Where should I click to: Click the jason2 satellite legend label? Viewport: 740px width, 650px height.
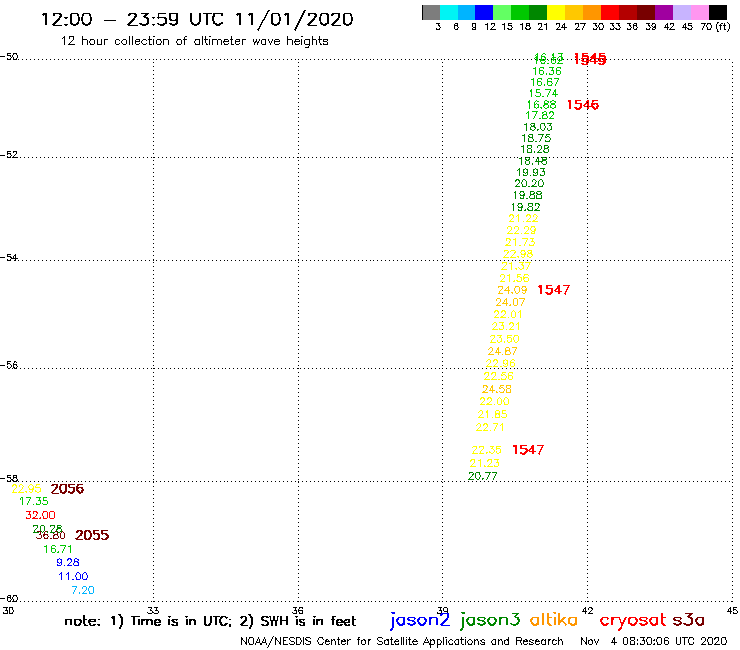[x=420, y=620]
